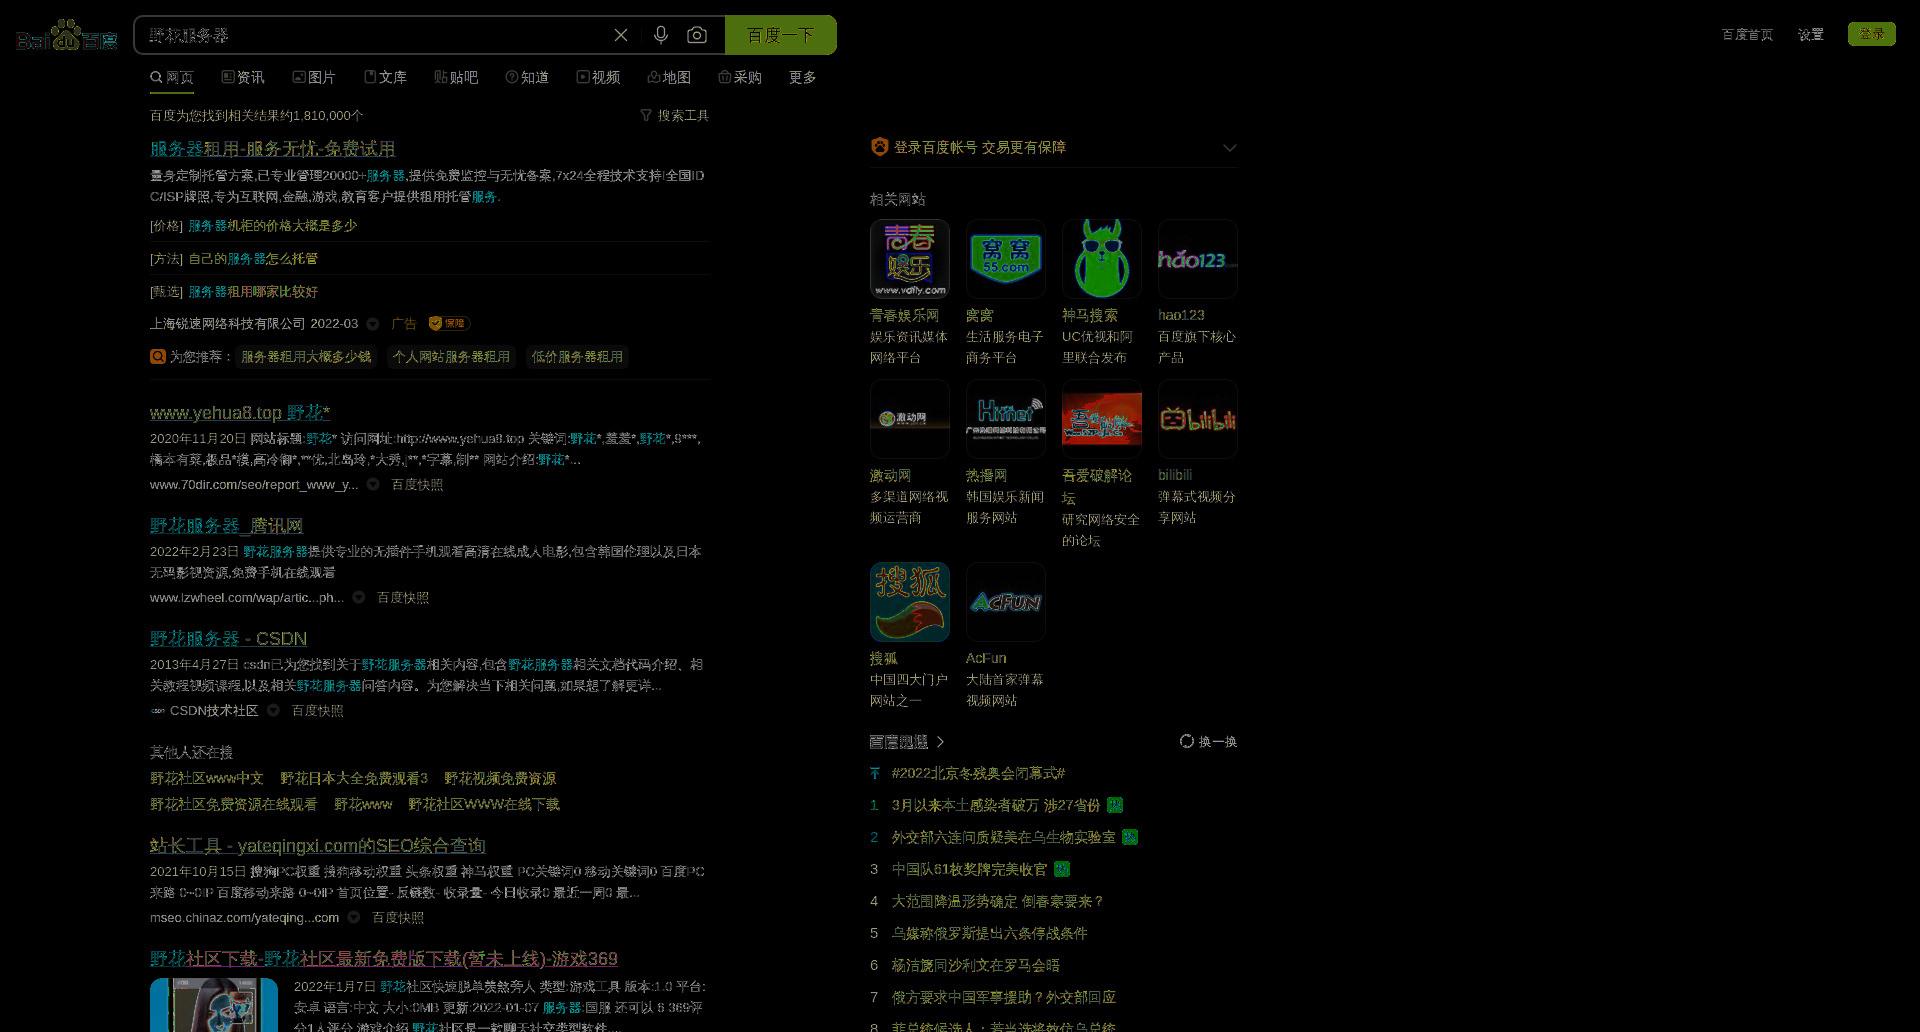
Task: Click the 保障 shield badge
Action: click(449, 323)
